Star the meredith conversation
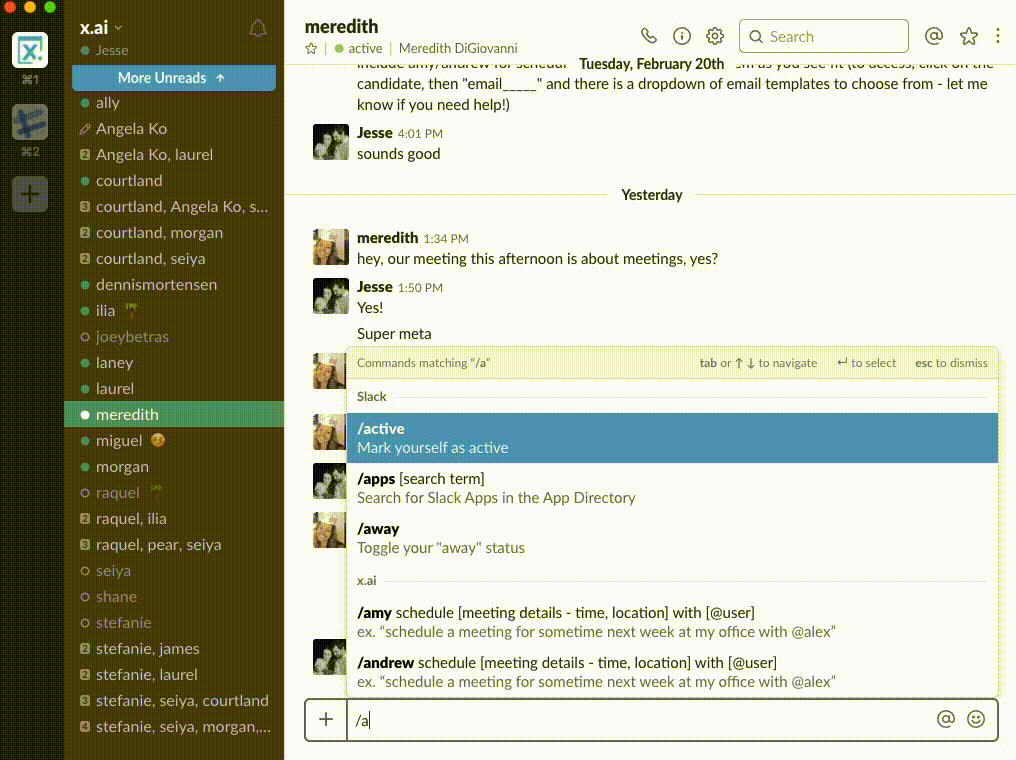The image size is (1016, 760). (x=312, y=49)
